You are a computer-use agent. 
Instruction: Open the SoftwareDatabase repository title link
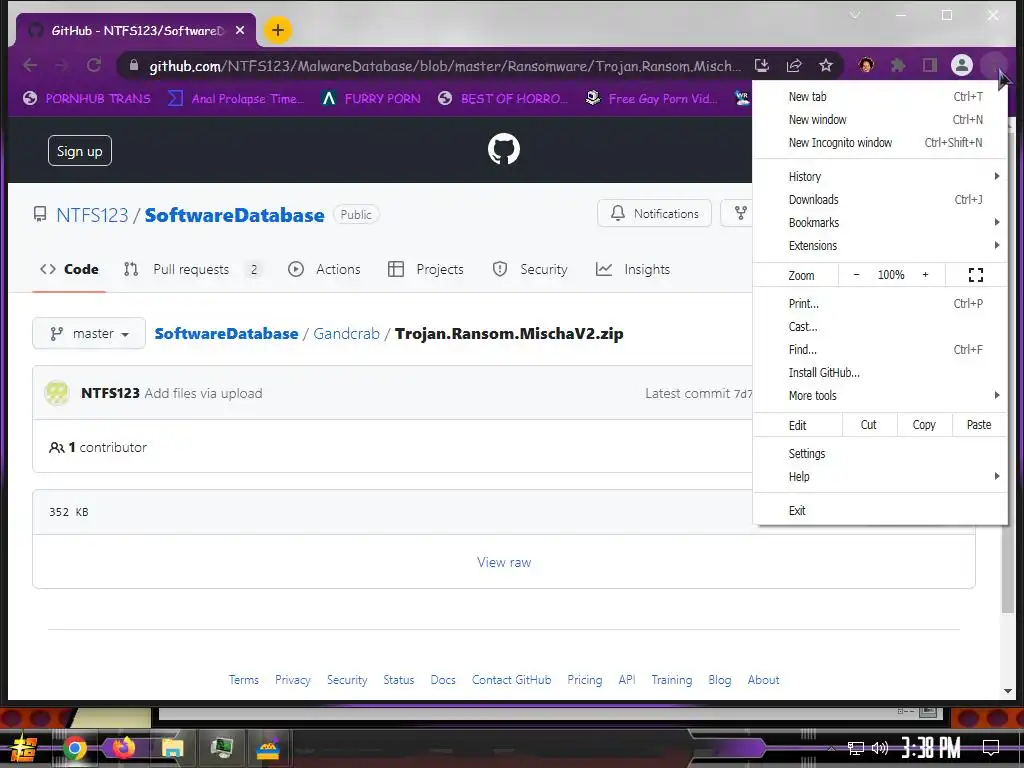click(234, 215)
